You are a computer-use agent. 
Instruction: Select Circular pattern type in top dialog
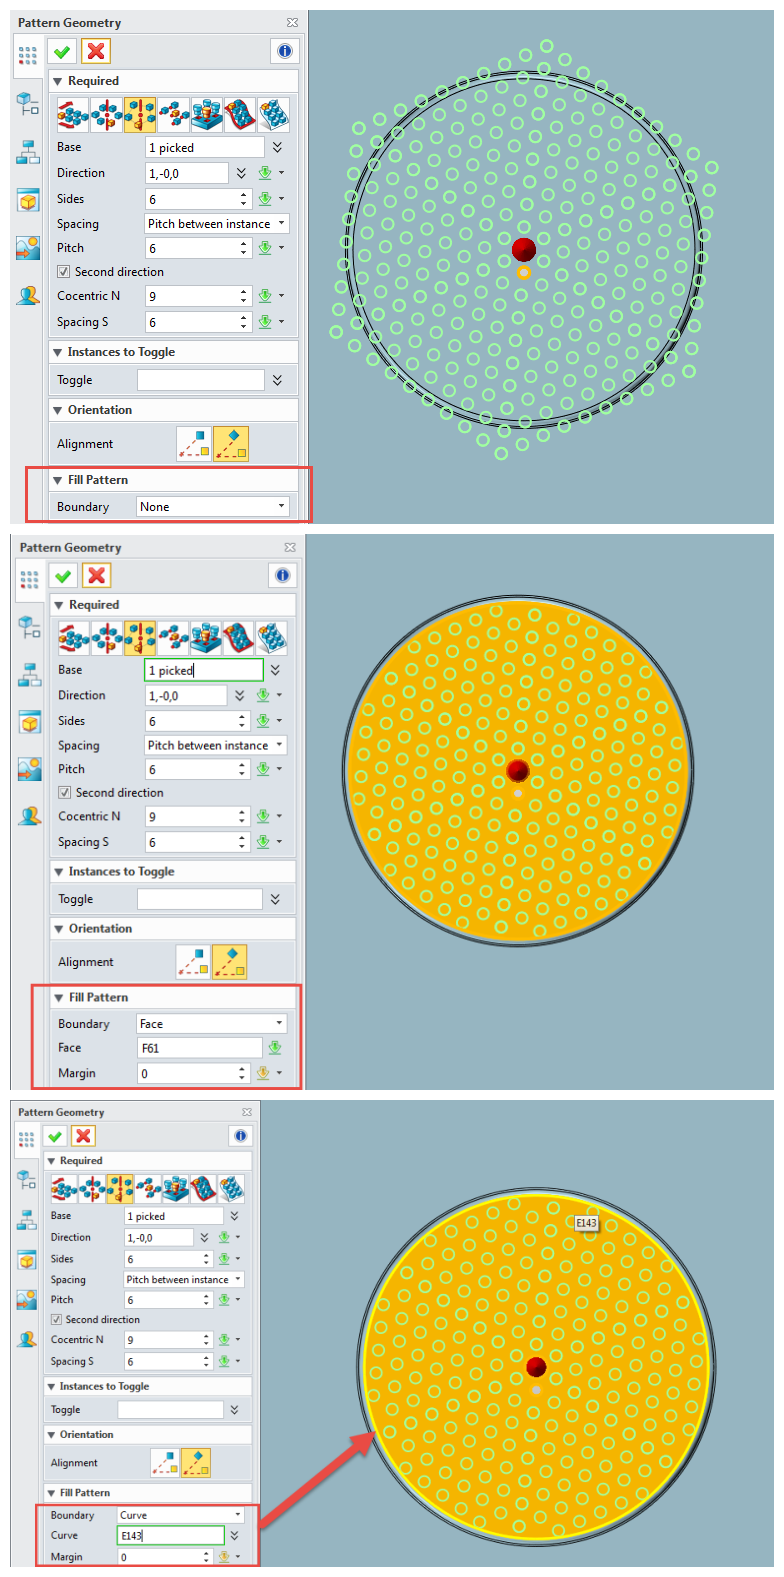click(x=107, y=115)
